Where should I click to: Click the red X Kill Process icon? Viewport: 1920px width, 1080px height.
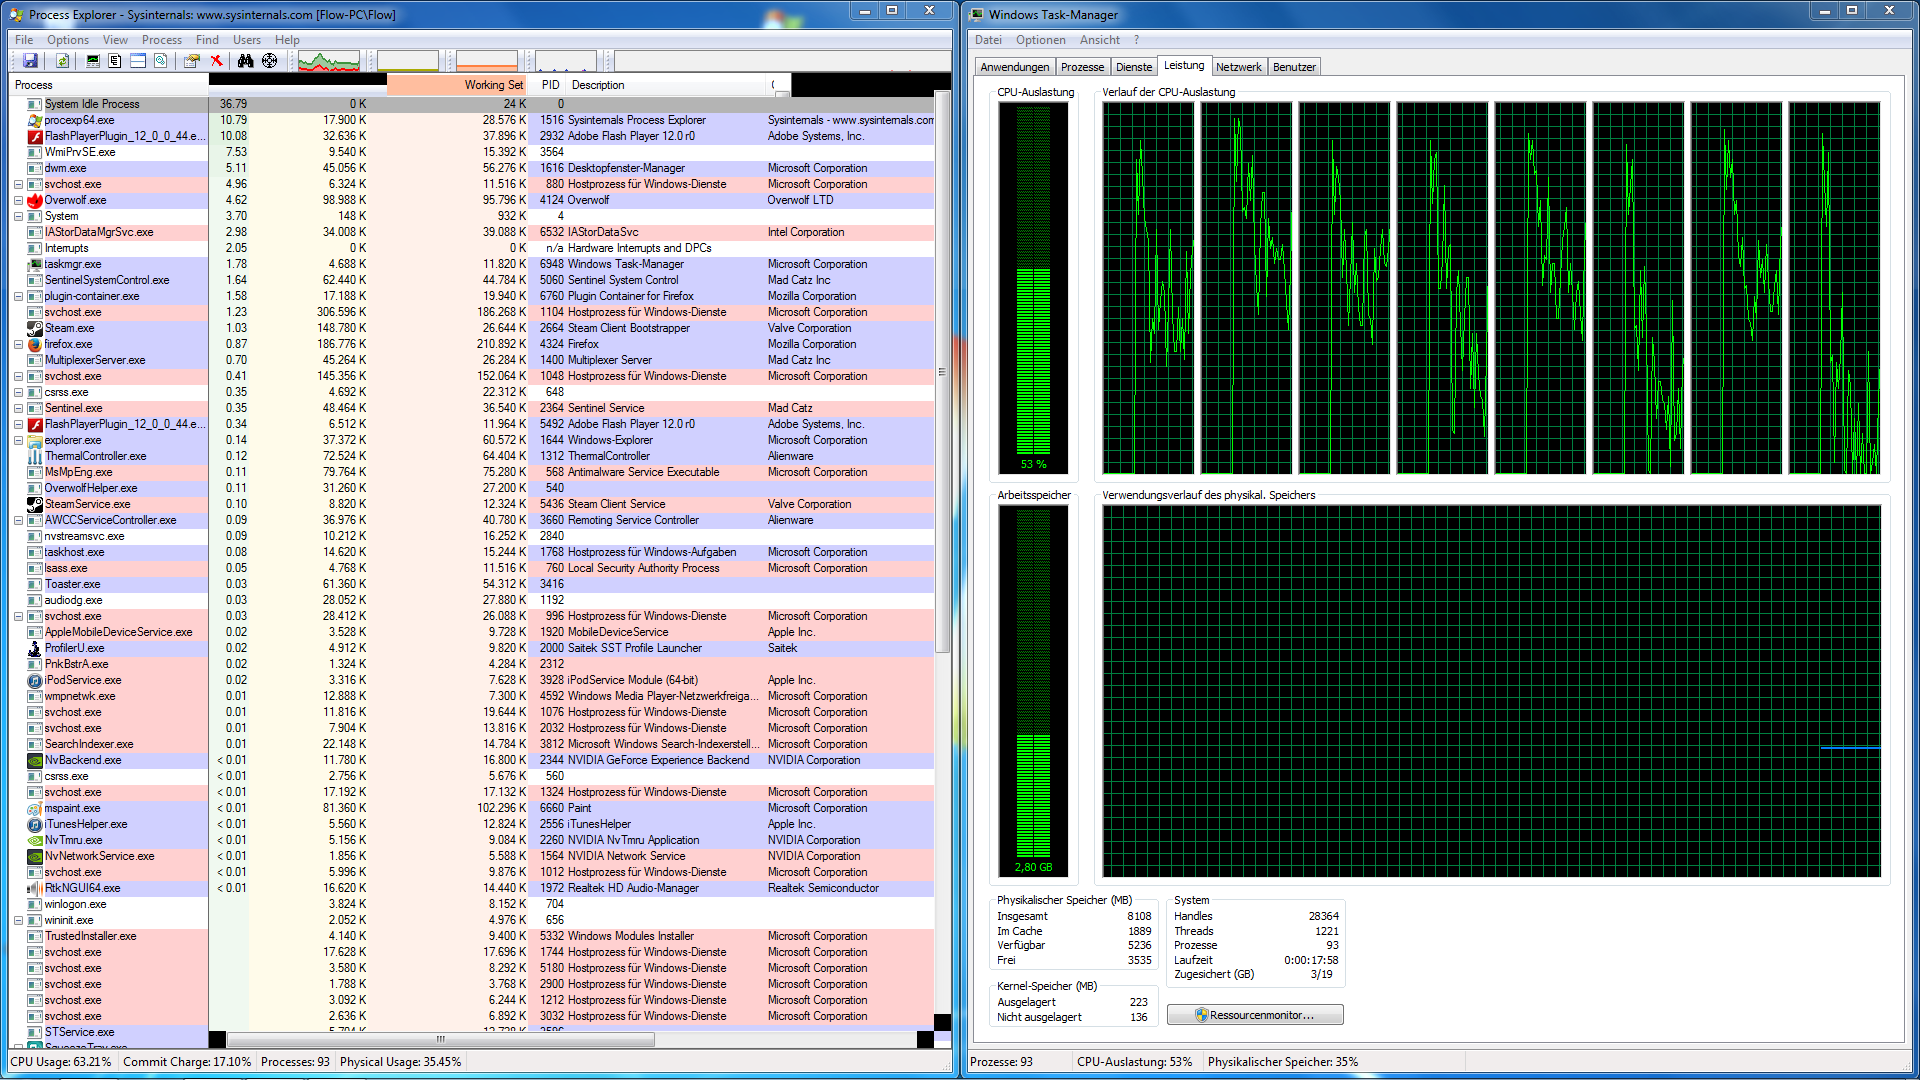point(216,61)
